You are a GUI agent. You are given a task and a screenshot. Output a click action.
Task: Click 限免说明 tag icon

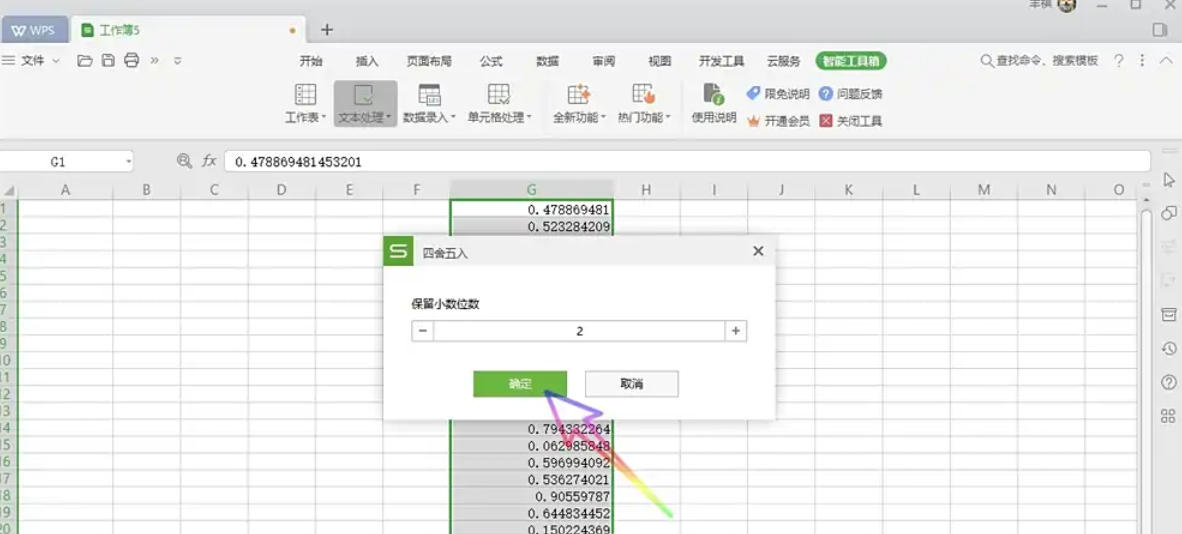(x=753, y=94)
